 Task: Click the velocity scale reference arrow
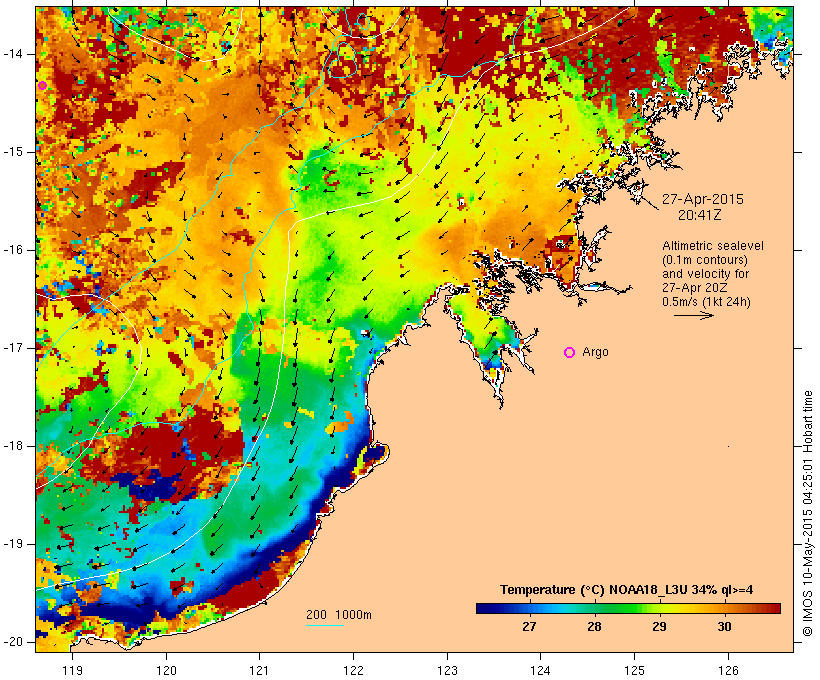point(693,315)
